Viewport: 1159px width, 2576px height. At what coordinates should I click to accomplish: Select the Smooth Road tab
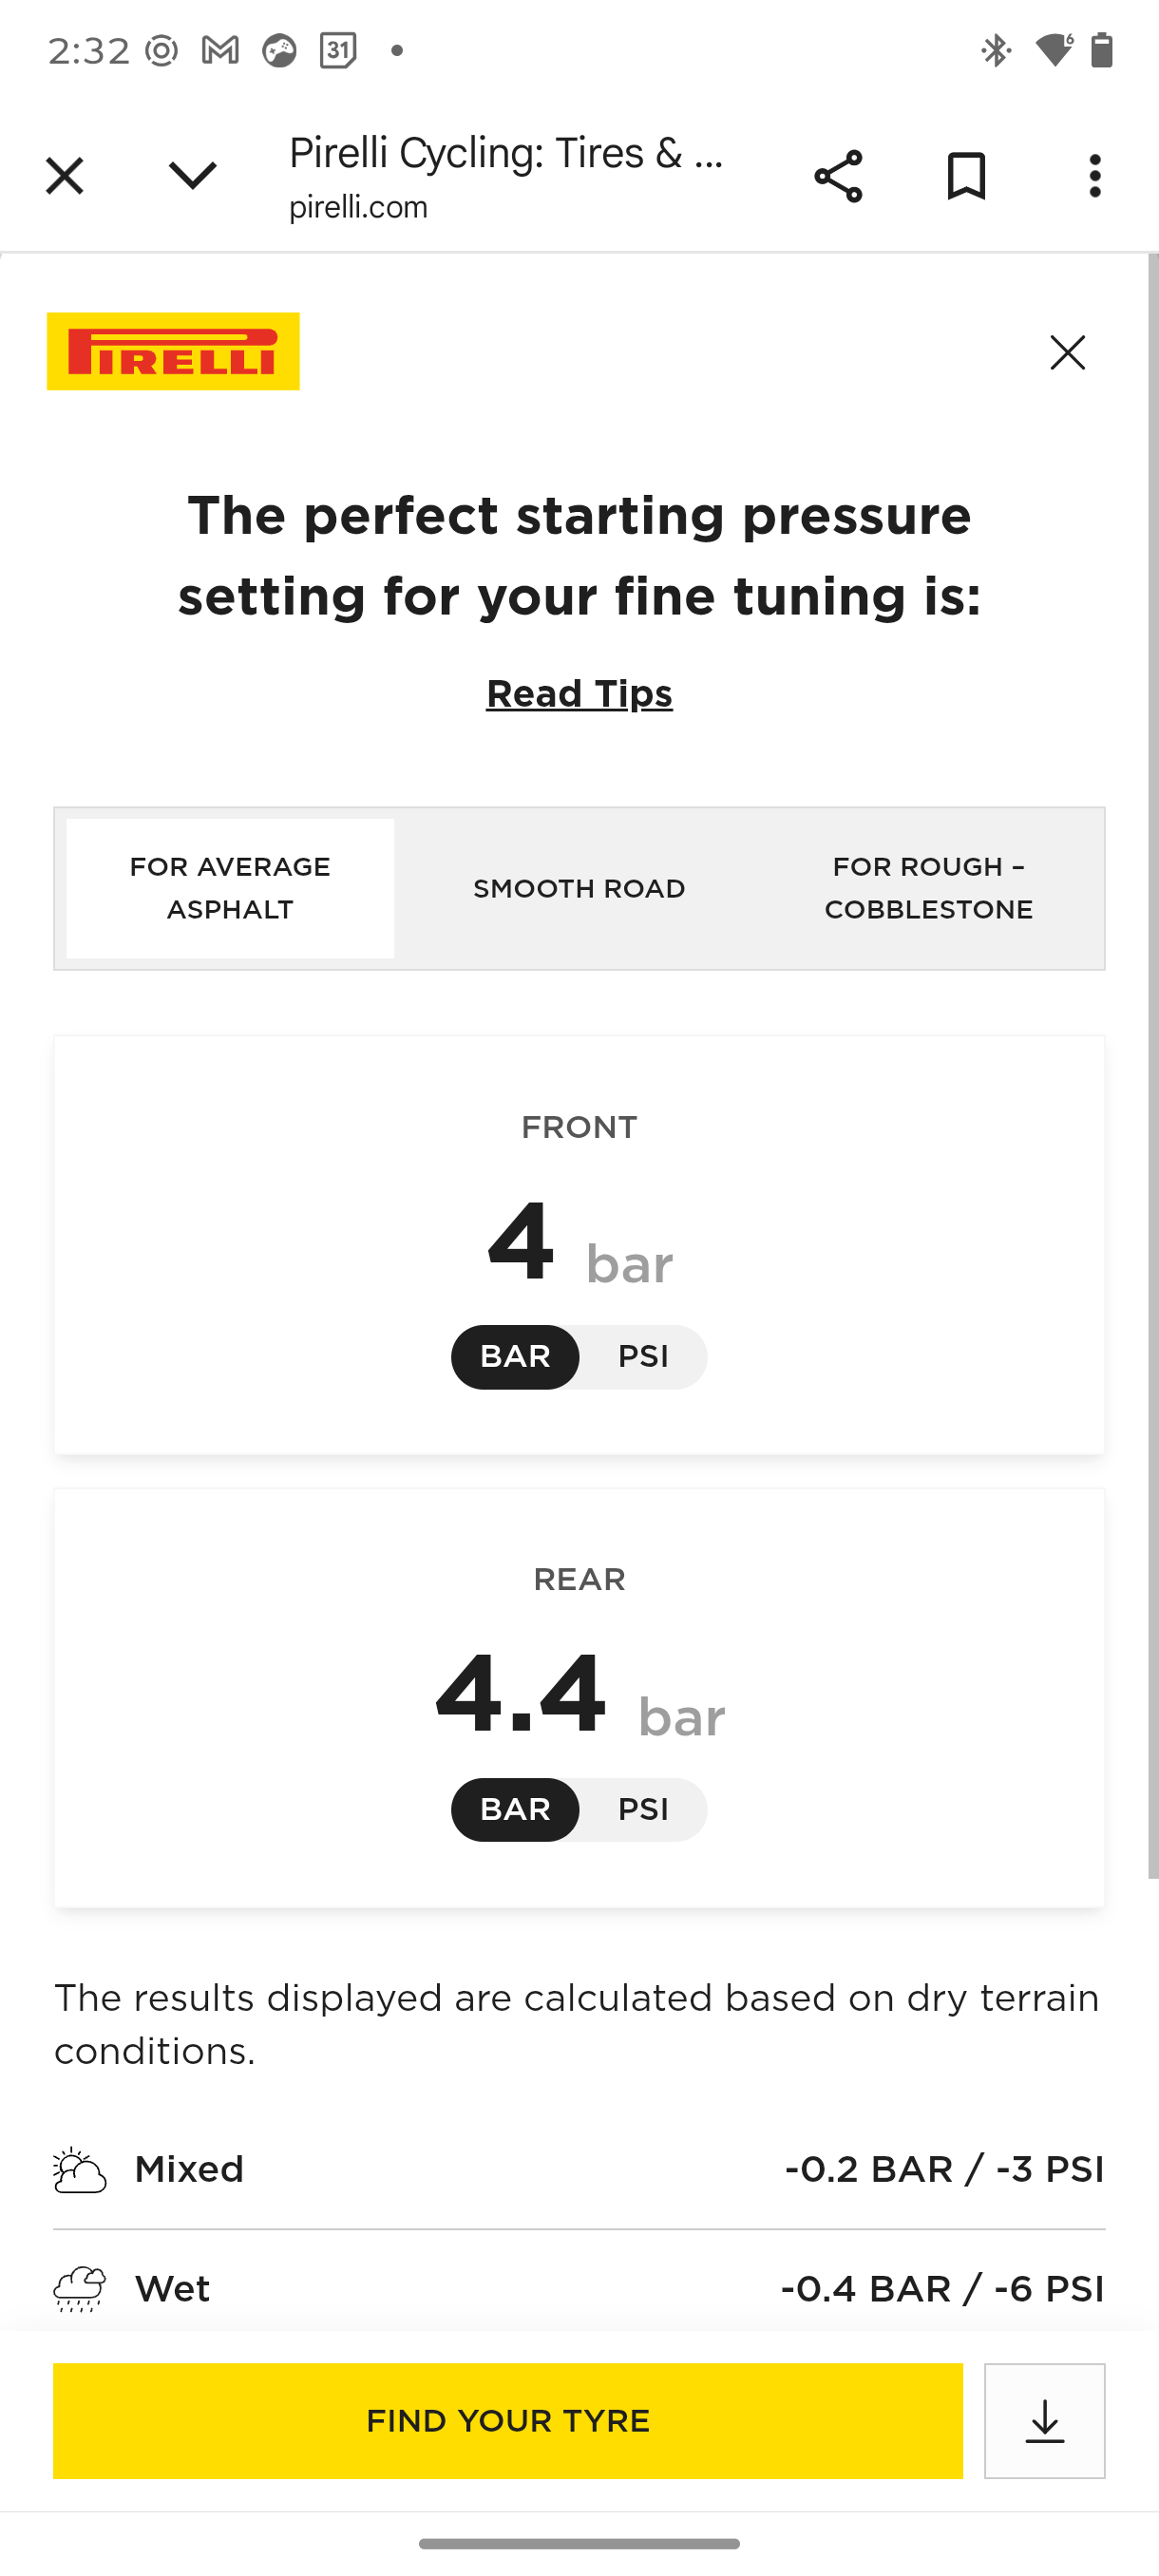click(579, 888)
